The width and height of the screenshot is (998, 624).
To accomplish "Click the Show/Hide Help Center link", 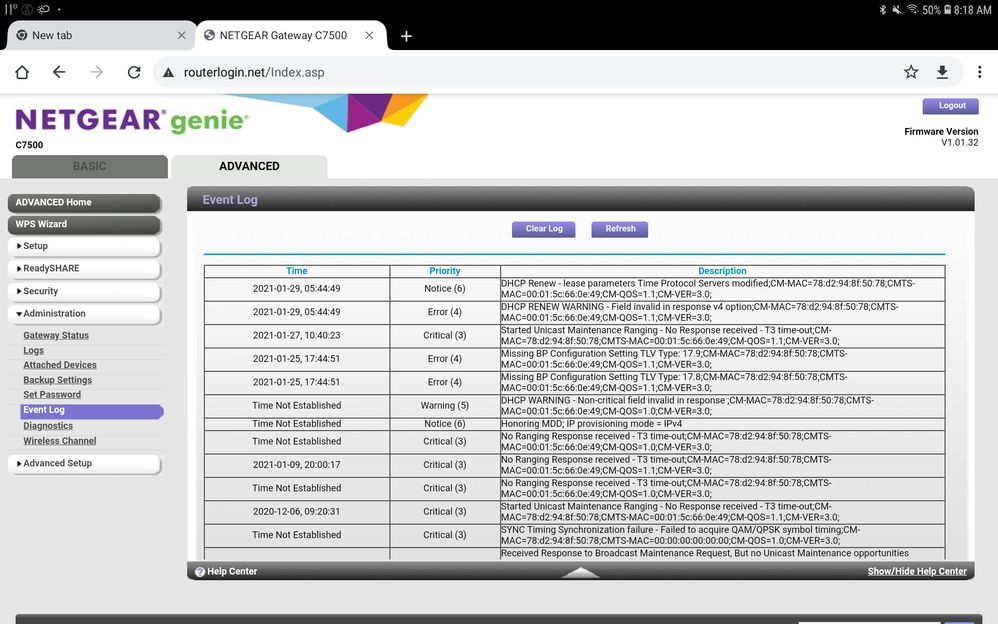I will pyautogui.click(x=916, y=572).
